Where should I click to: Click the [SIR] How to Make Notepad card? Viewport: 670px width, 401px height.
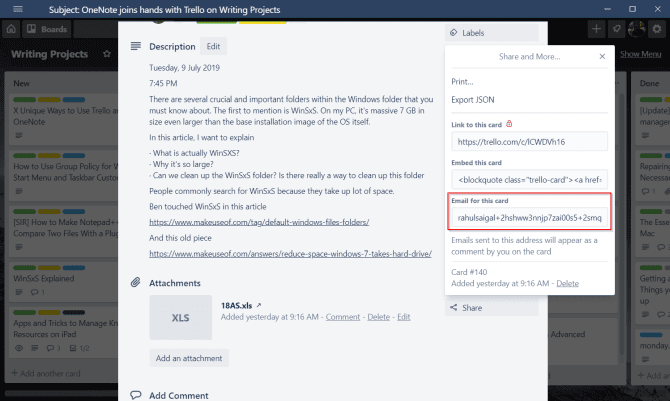[64, 230]
